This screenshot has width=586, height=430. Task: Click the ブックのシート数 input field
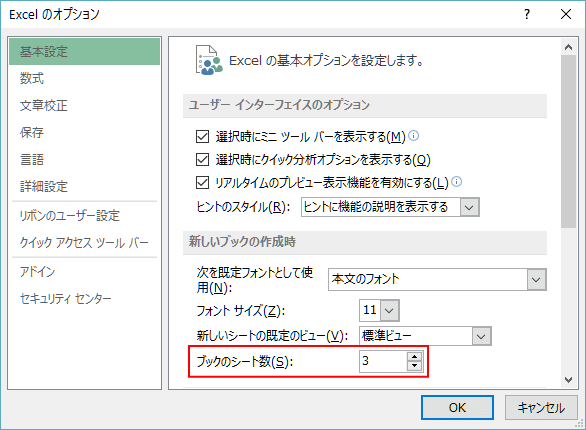[x=383, y=361]
